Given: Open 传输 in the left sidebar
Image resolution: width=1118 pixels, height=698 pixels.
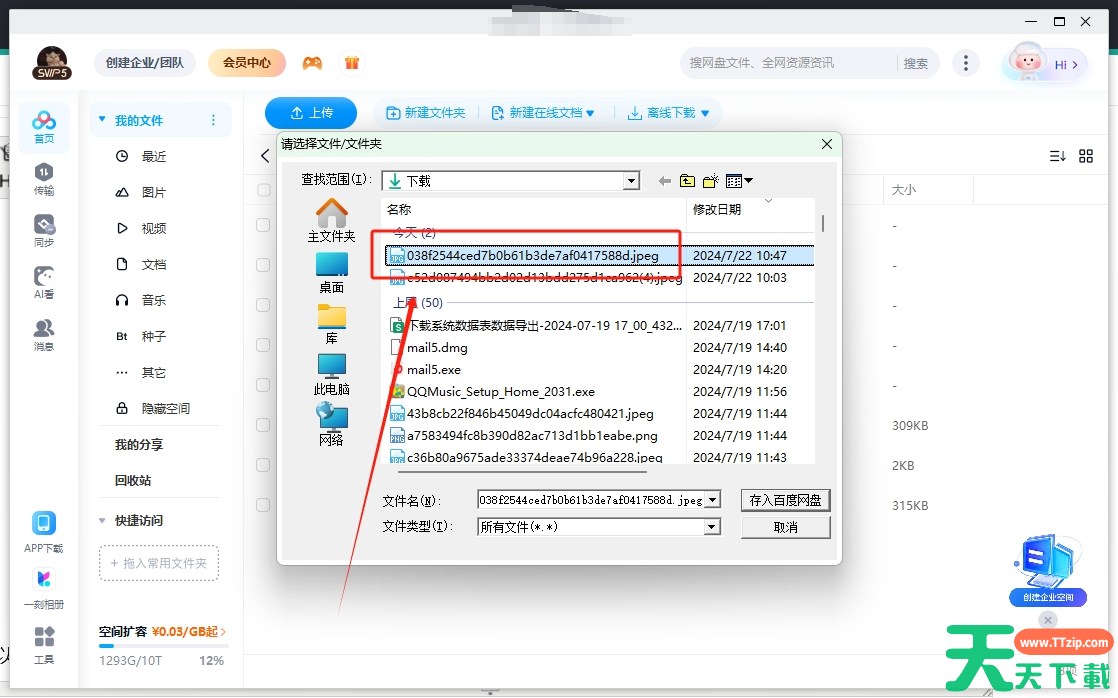Looking at the screenshot, I should click(44, 179).
